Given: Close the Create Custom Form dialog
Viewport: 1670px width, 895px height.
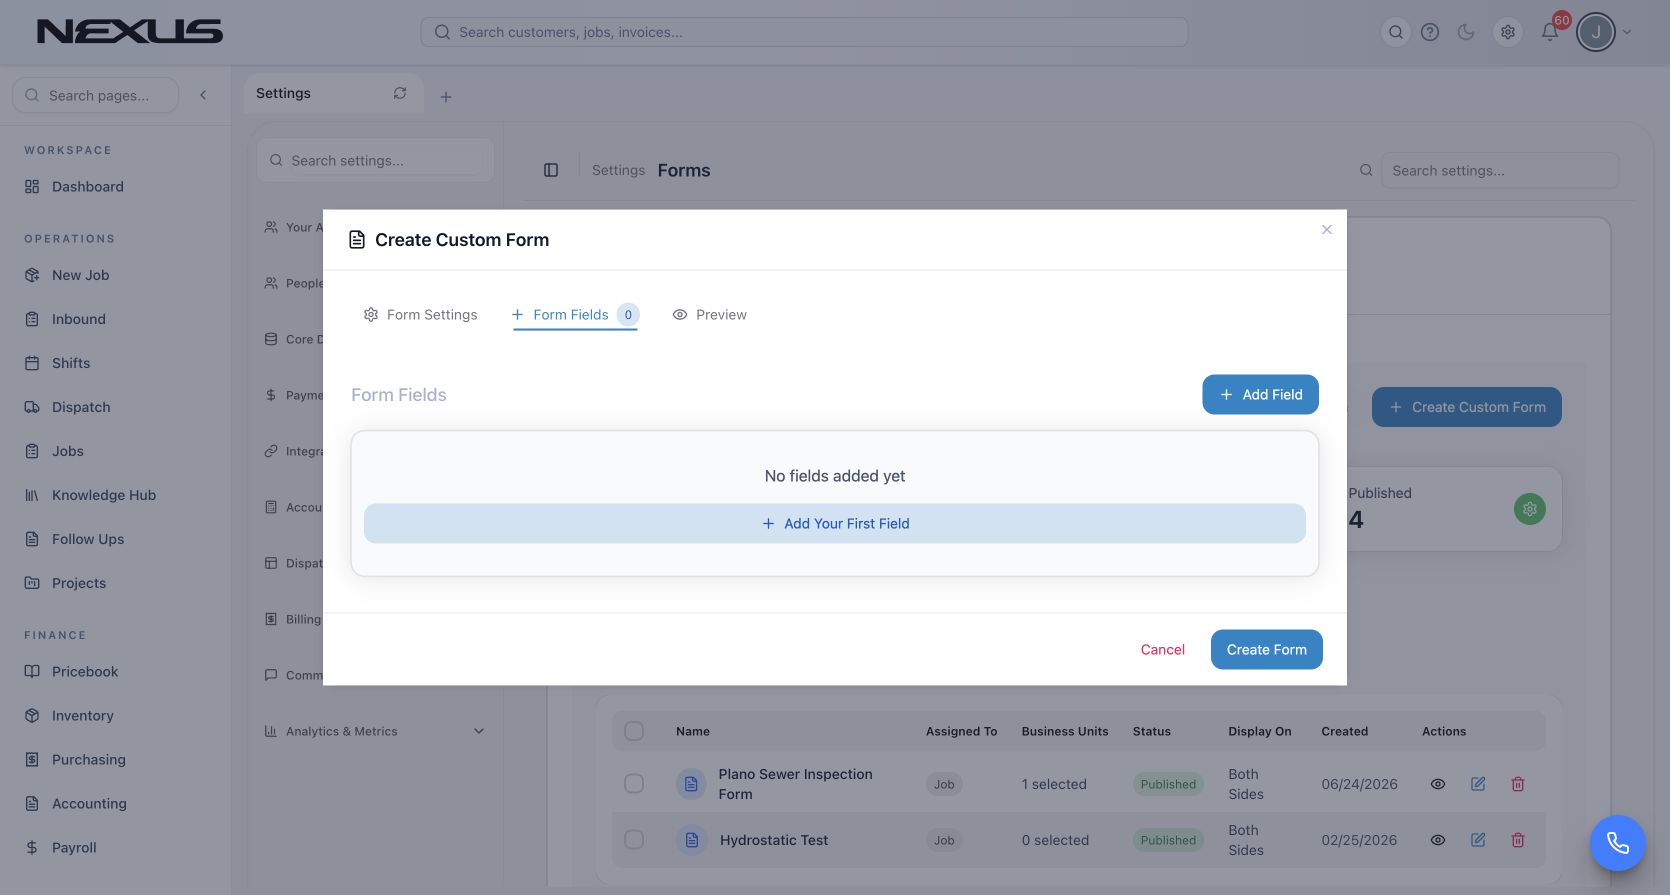Looking at the screenshot, I should tap(1327, 230).
